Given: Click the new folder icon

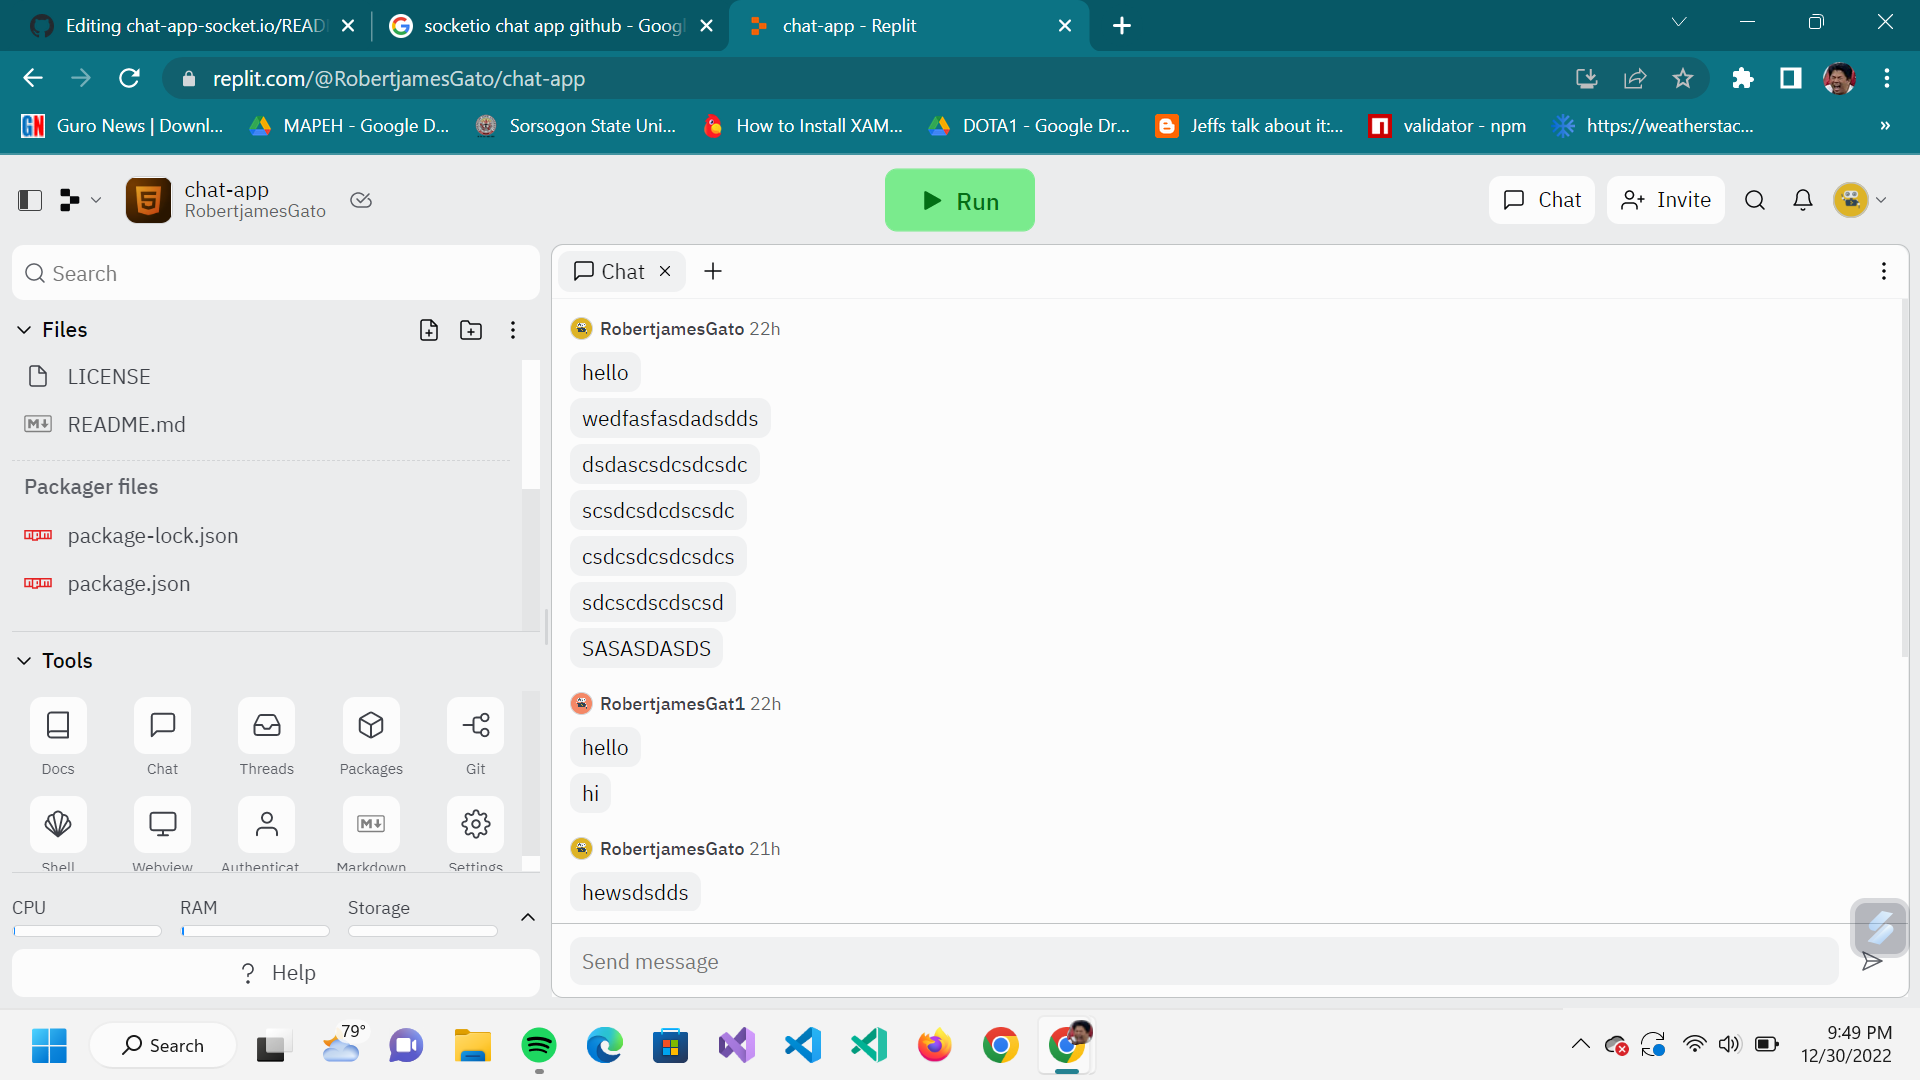Looking at the screenshot, I should 471,330.
